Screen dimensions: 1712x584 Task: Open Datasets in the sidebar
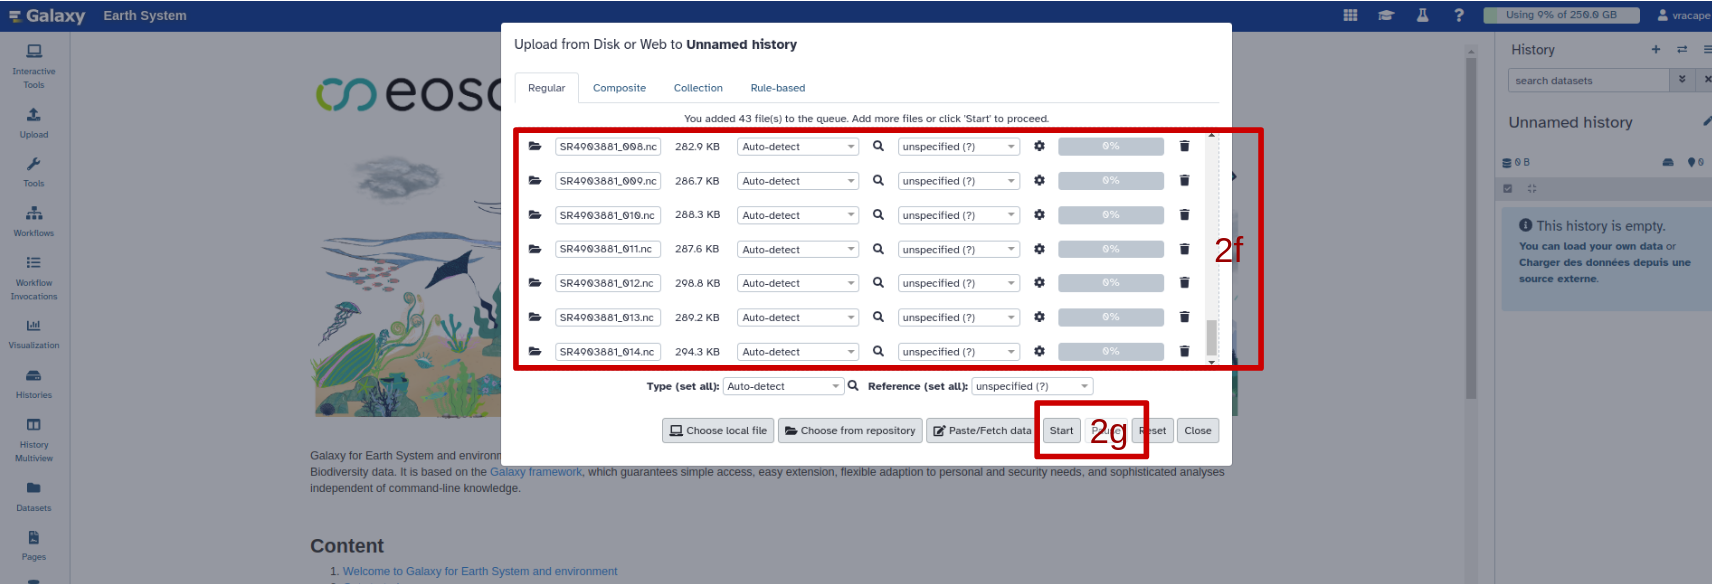pyautogui.click(x=34, y=497)
